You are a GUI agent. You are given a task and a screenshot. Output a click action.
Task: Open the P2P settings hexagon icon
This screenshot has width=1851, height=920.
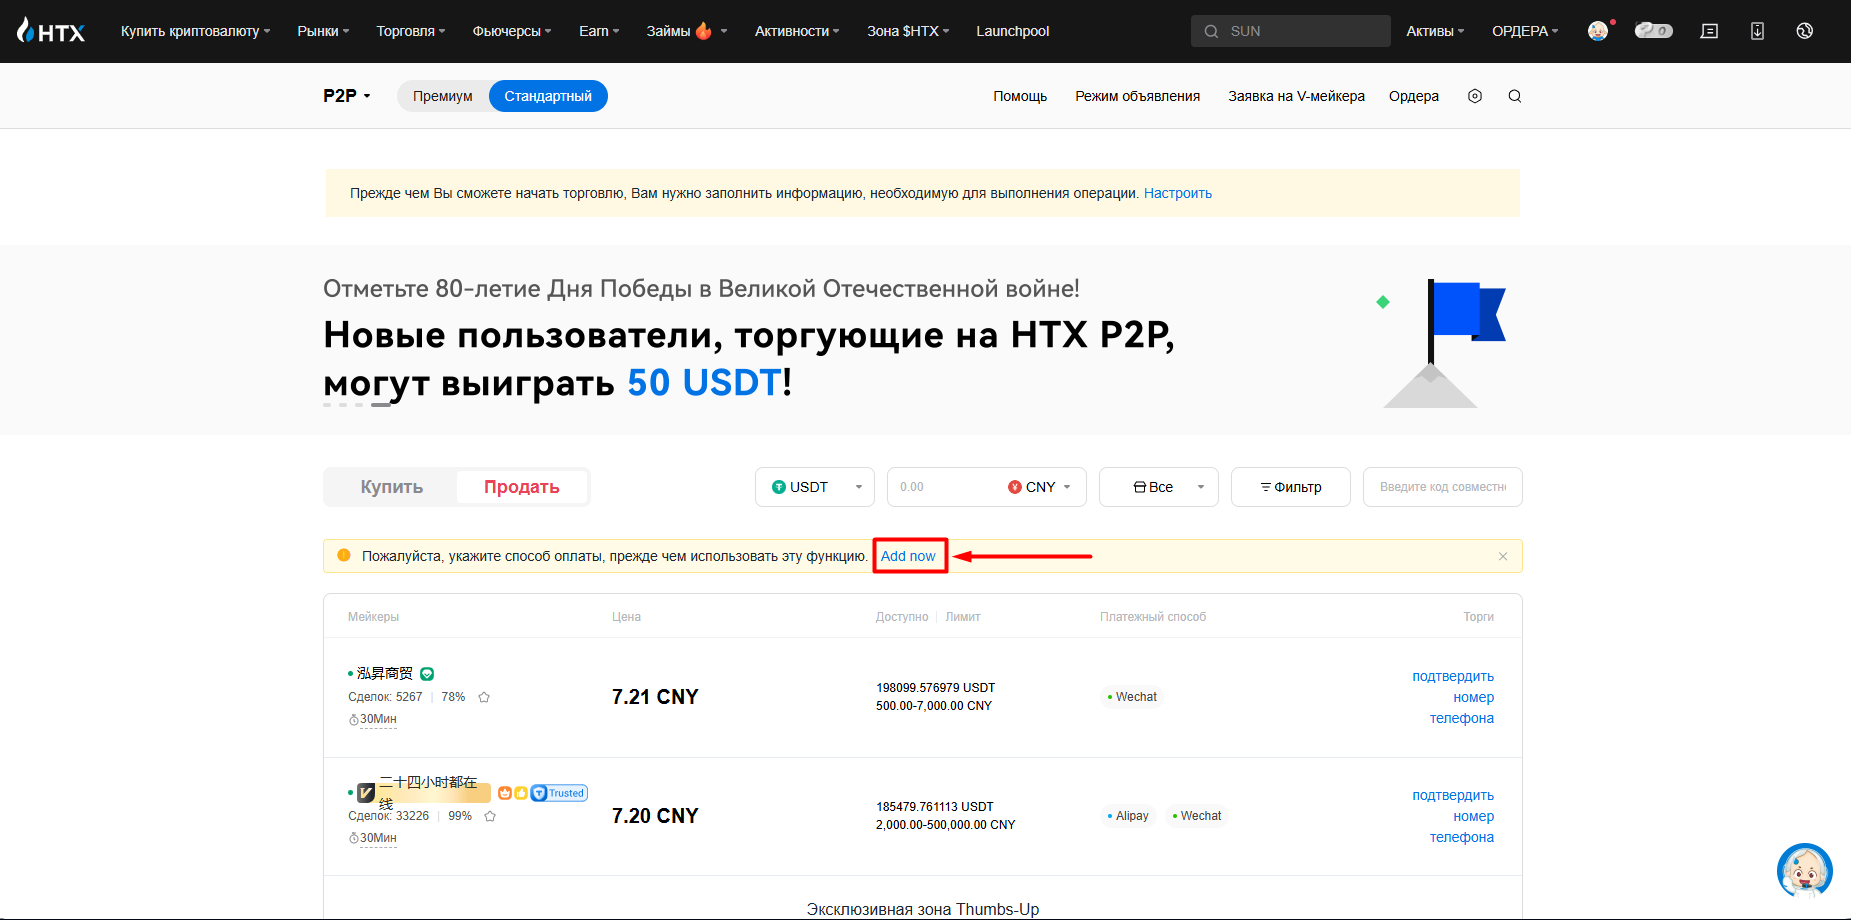pyautogui.click(x=1474, y=96)
